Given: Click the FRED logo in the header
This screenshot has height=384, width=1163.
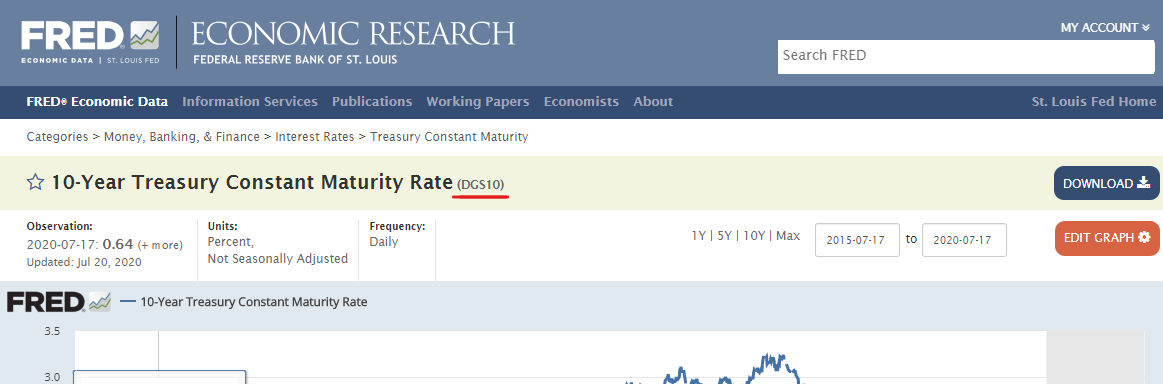Looking at the screenshot, I should (90, 42).
